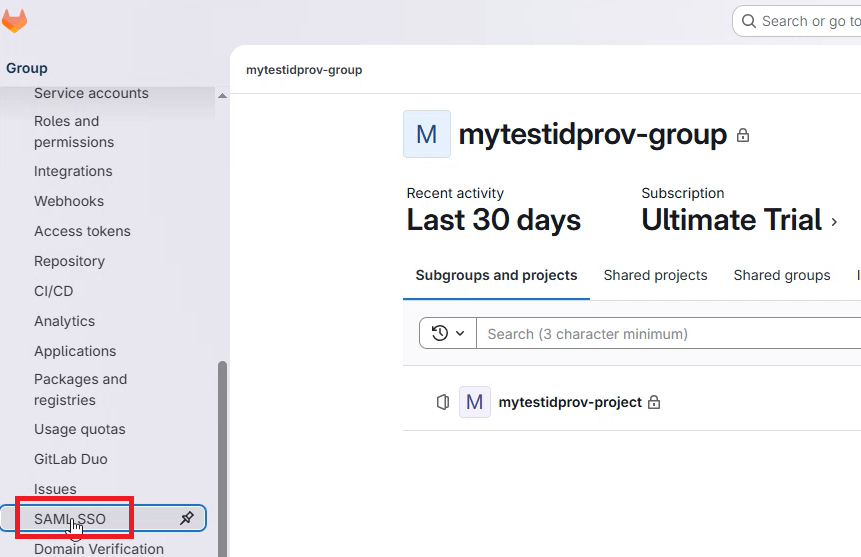The height and width of the screenshot is (557, 861).
Task: Open GitLab Duo settings
Action: click(x=71, y=459)
